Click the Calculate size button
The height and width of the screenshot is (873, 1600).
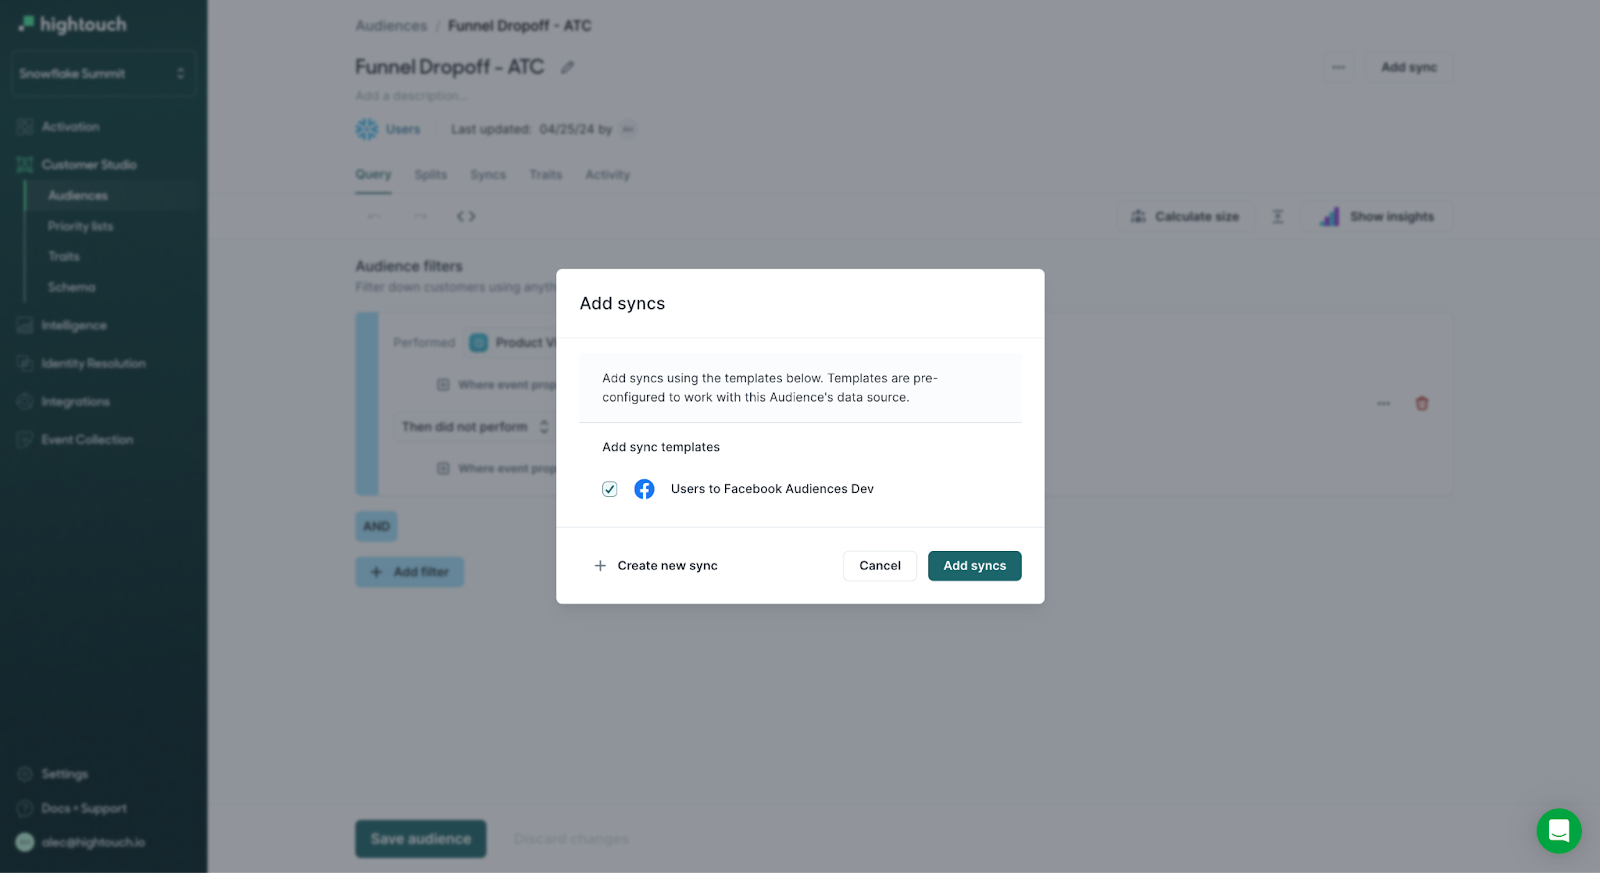(1184, 217)
